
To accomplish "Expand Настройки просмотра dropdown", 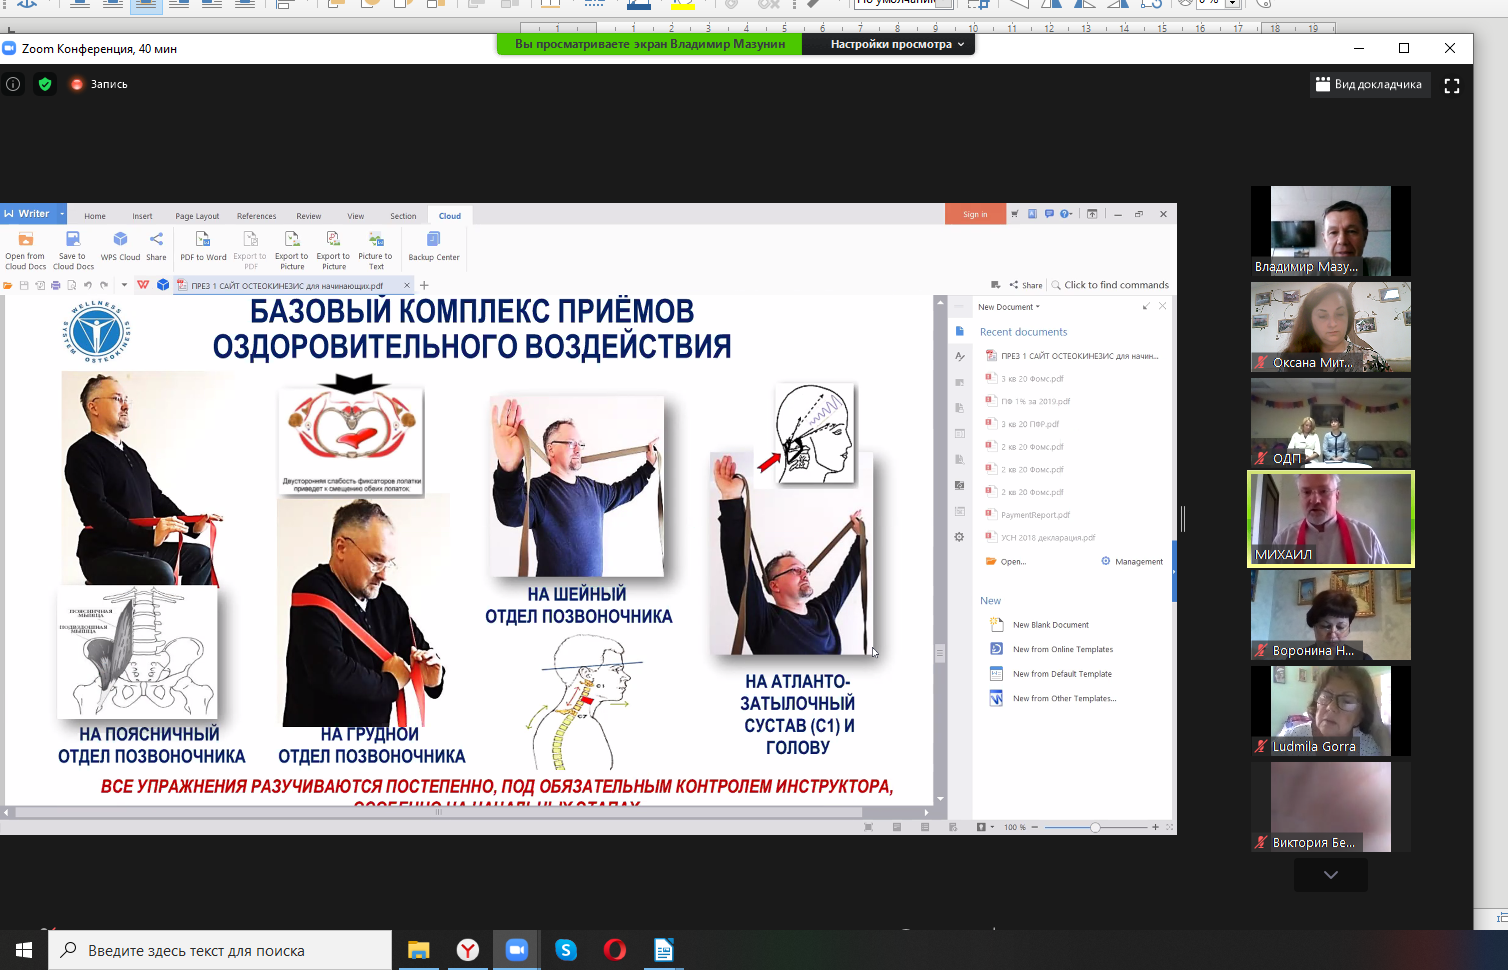I will [x=897, y=44].
